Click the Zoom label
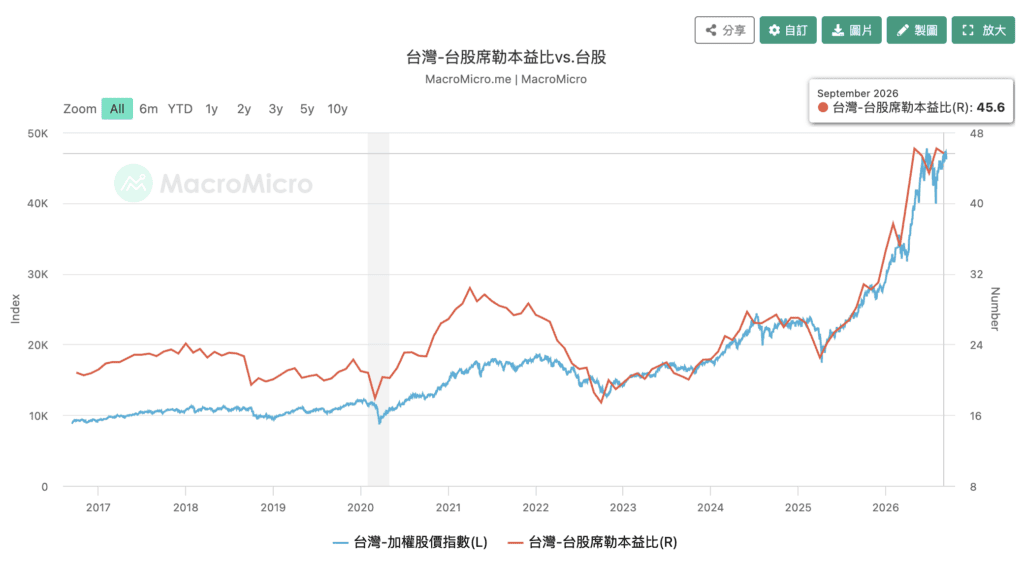 [x=80, y=108]
